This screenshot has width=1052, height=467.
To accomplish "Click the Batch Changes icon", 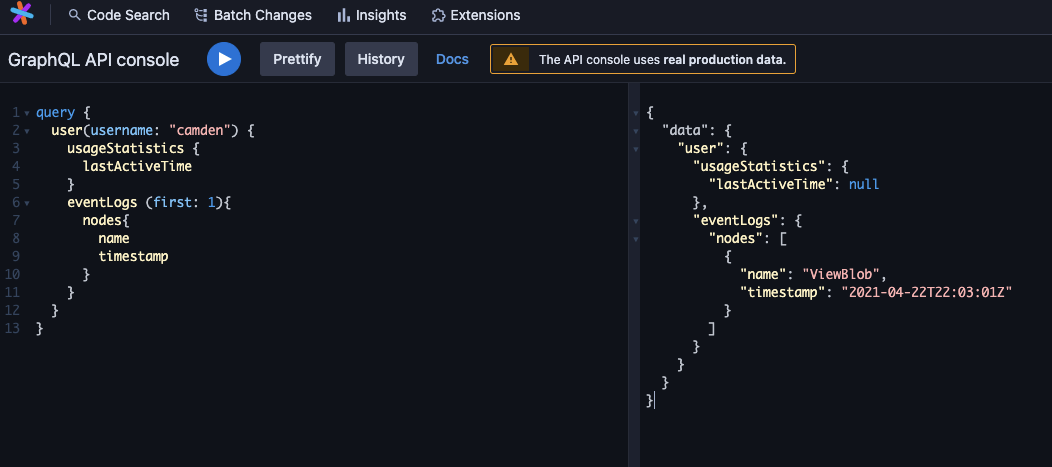I will (x=200, y=15).
